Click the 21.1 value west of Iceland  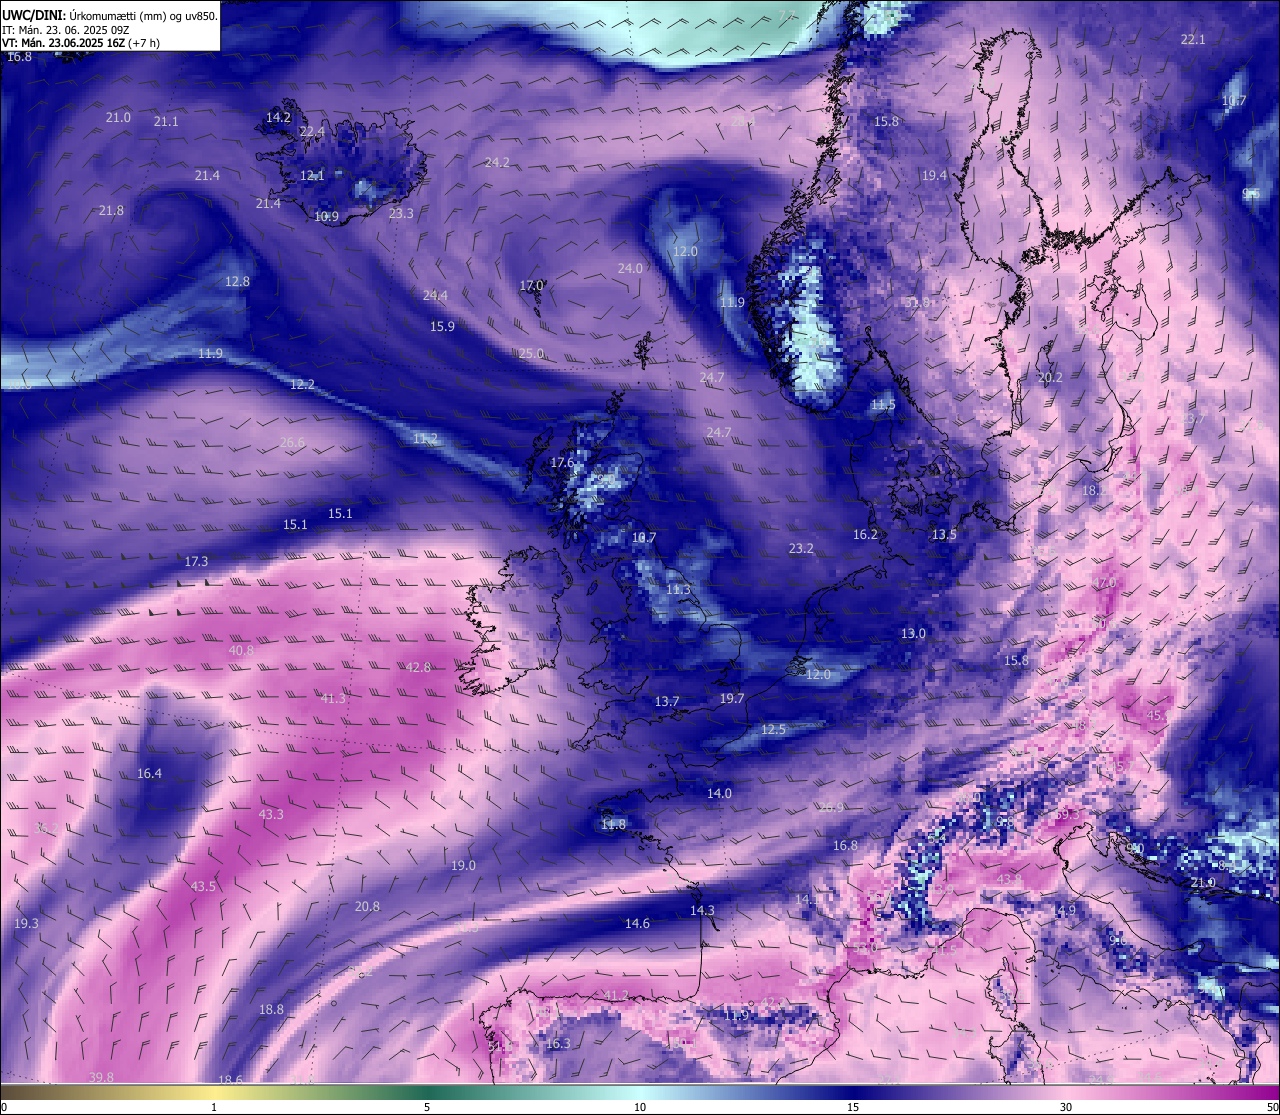[x=166, y=121]
